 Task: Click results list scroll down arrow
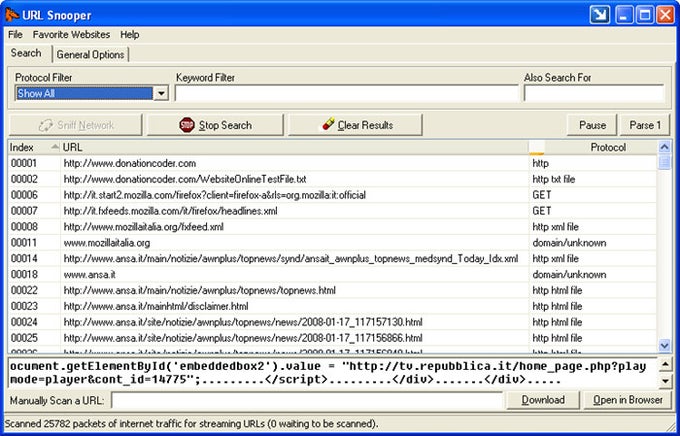coord(664,345)
